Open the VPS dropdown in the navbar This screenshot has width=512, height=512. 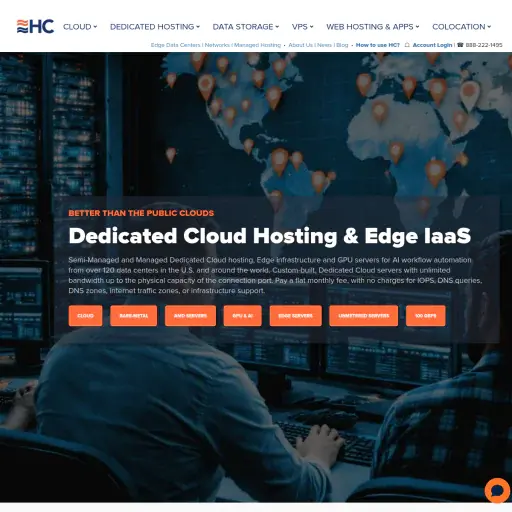pos(302,27)
